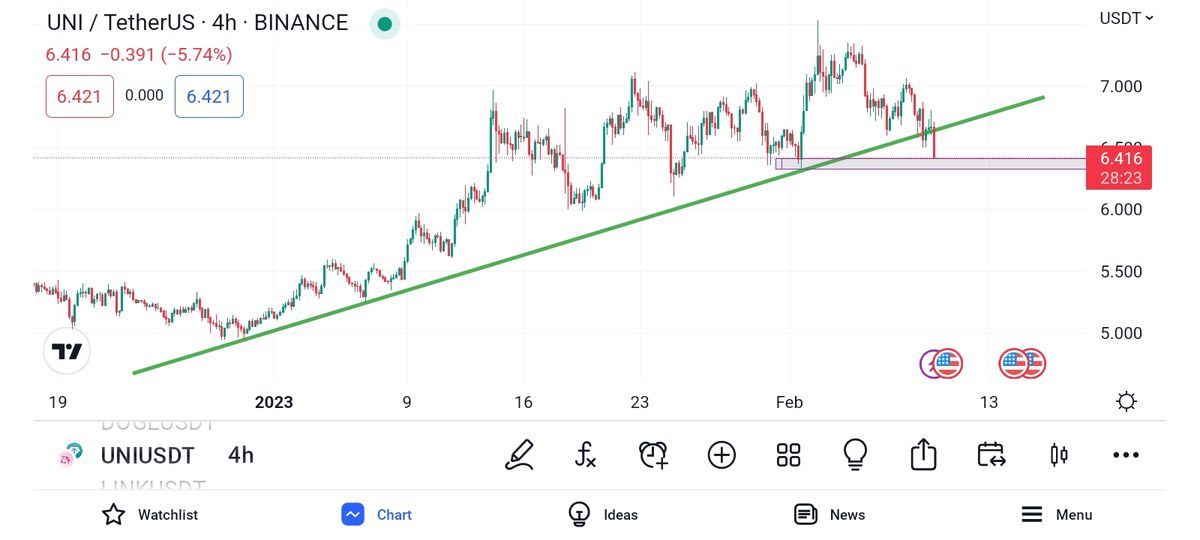
Task: Open the 4h timeframe selector
Action: 241,455
